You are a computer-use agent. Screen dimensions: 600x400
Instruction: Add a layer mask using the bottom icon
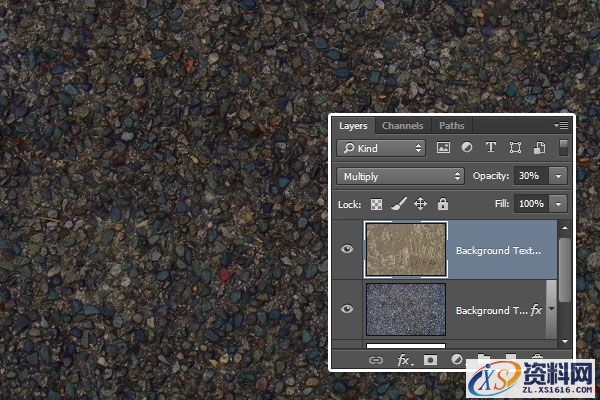432,358
